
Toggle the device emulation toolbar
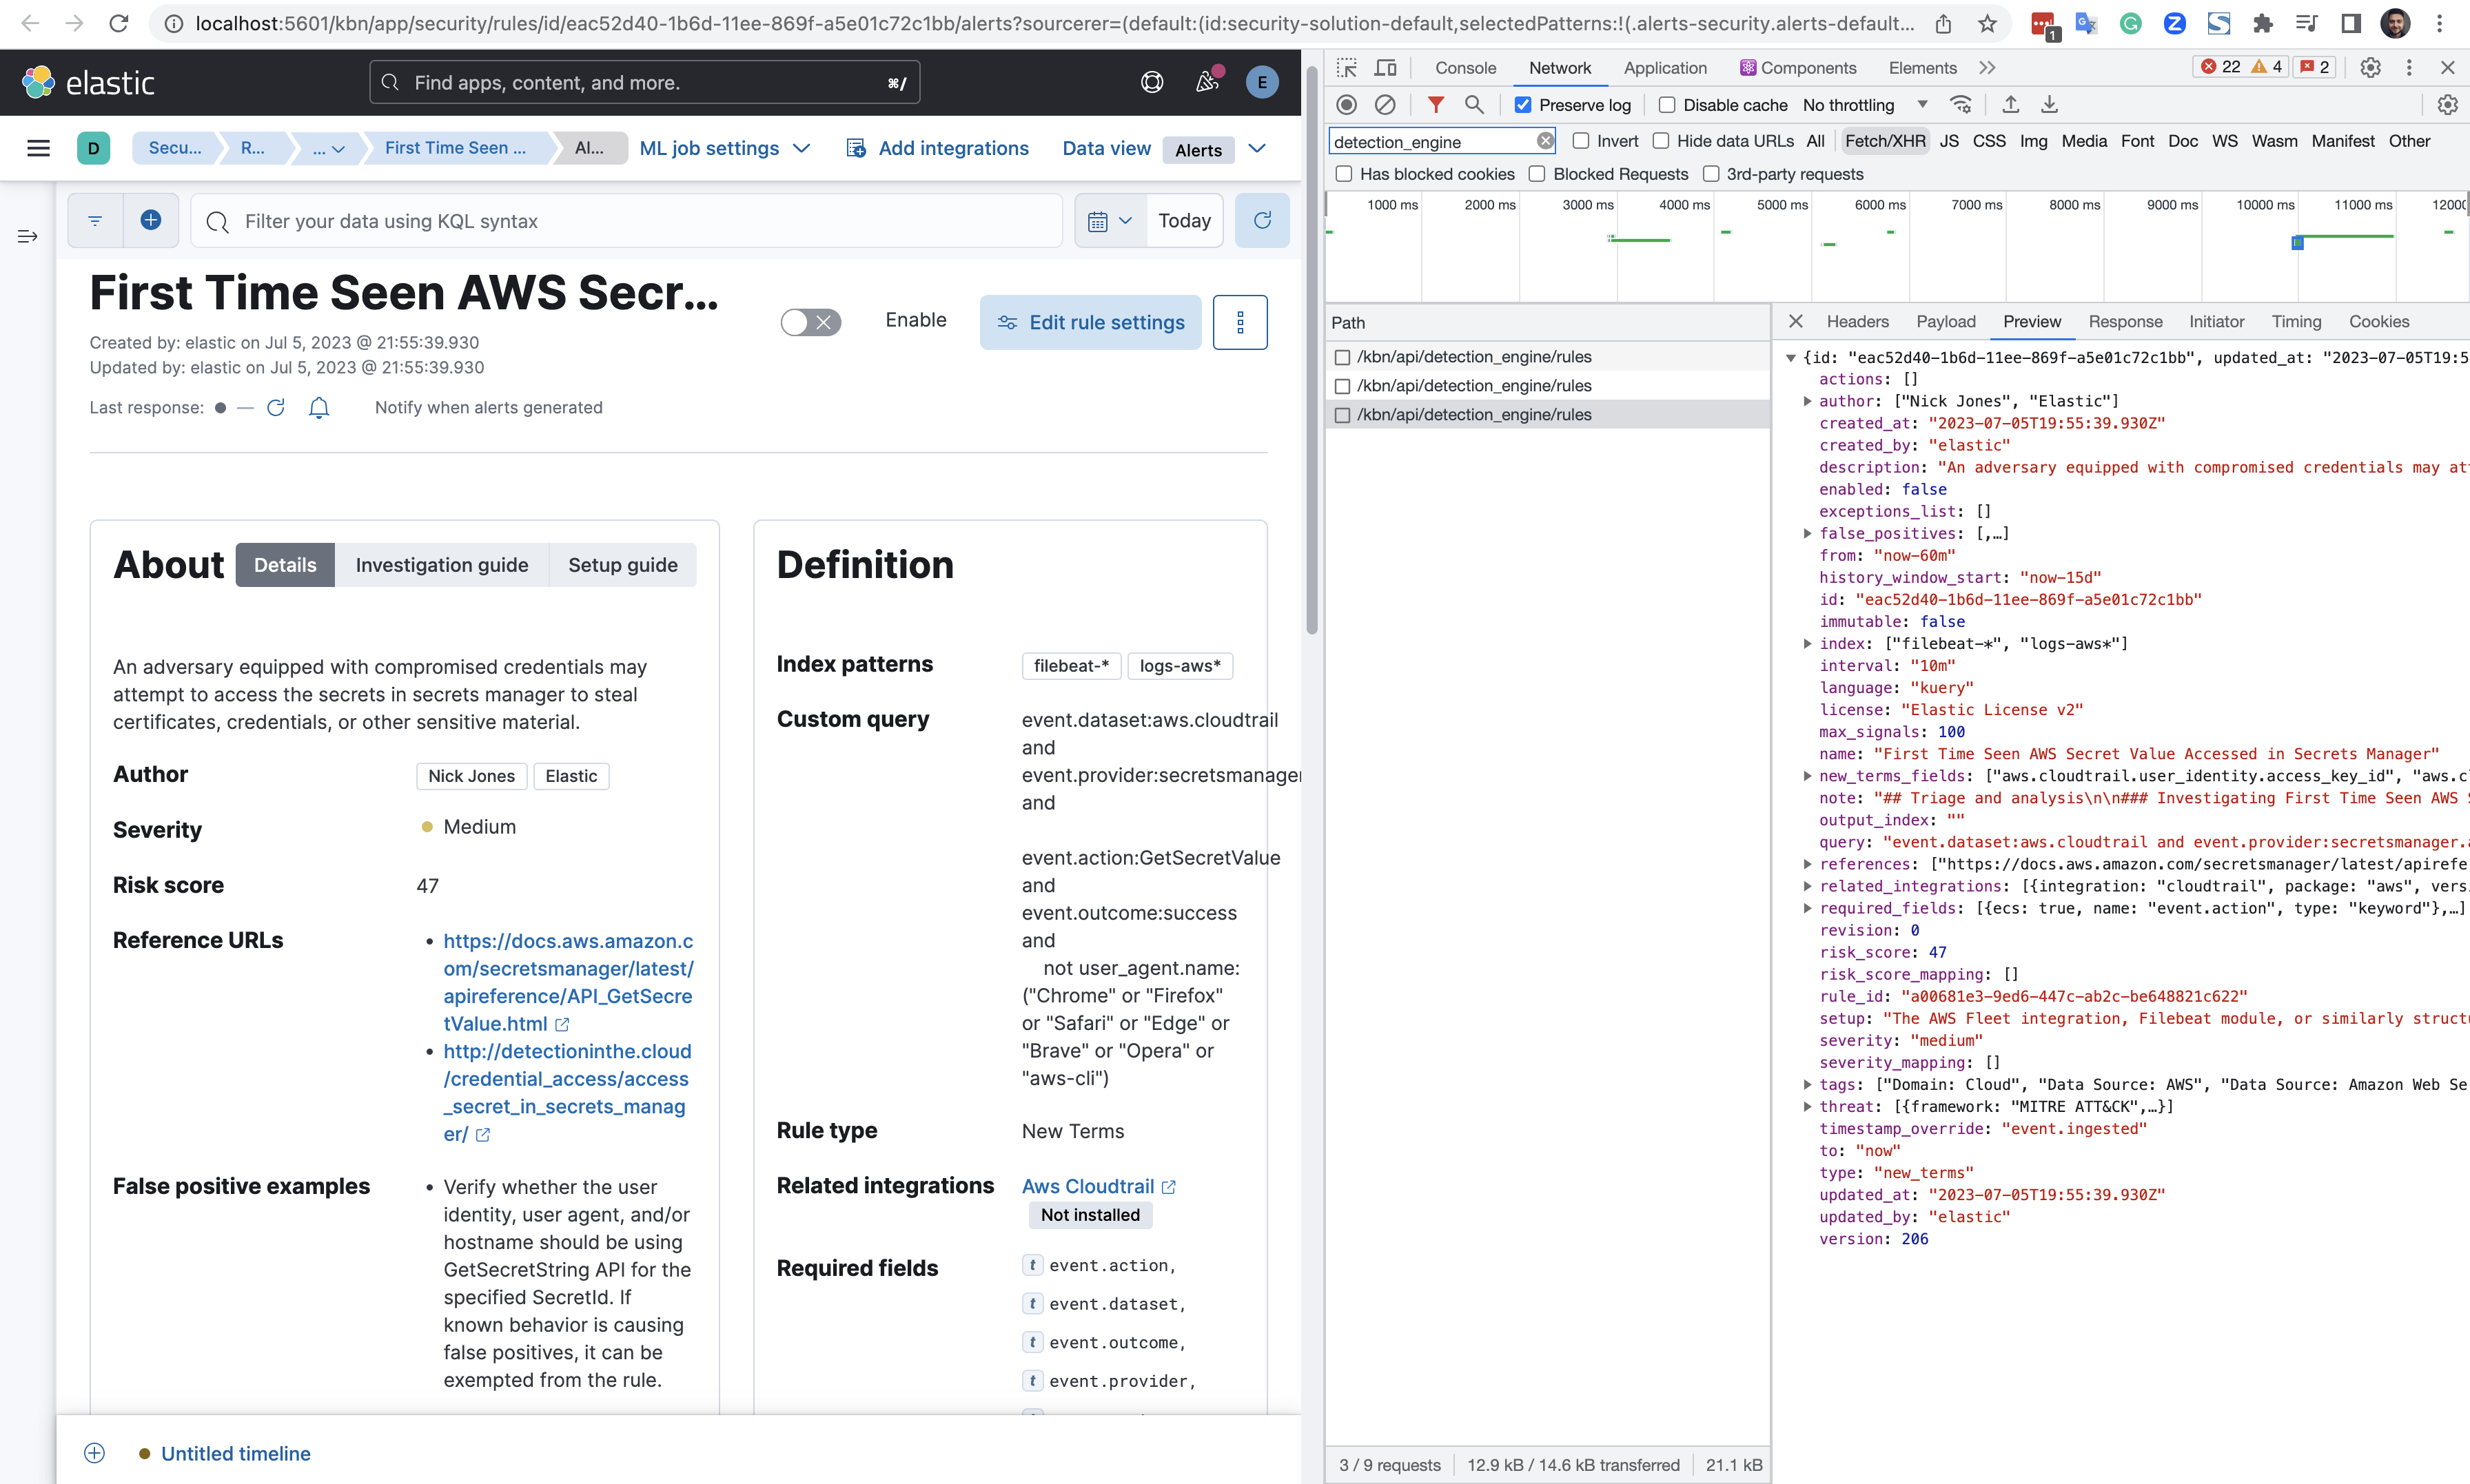point(1386,67)
